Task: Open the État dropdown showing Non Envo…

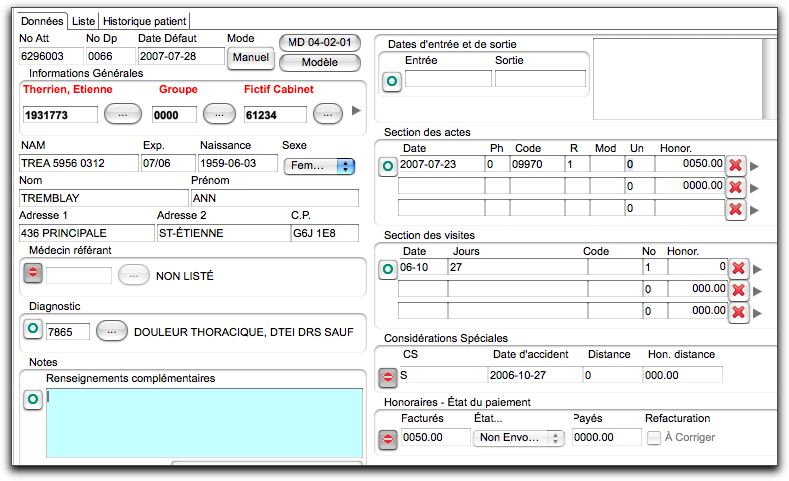Action: [x=519, y=438]
